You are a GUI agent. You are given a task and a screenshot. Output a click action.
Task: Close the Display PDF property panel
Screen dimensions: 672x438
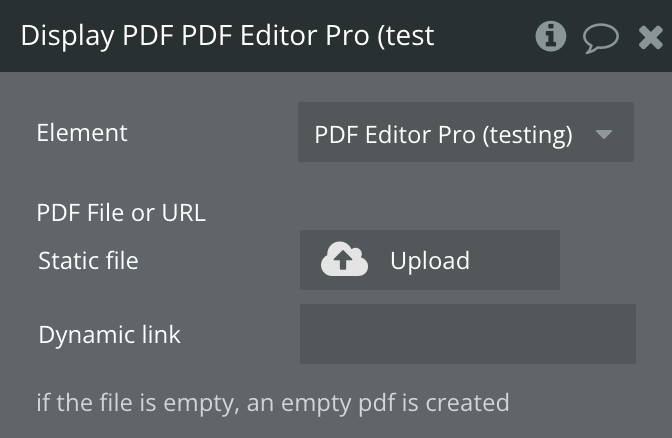(650, 38)
